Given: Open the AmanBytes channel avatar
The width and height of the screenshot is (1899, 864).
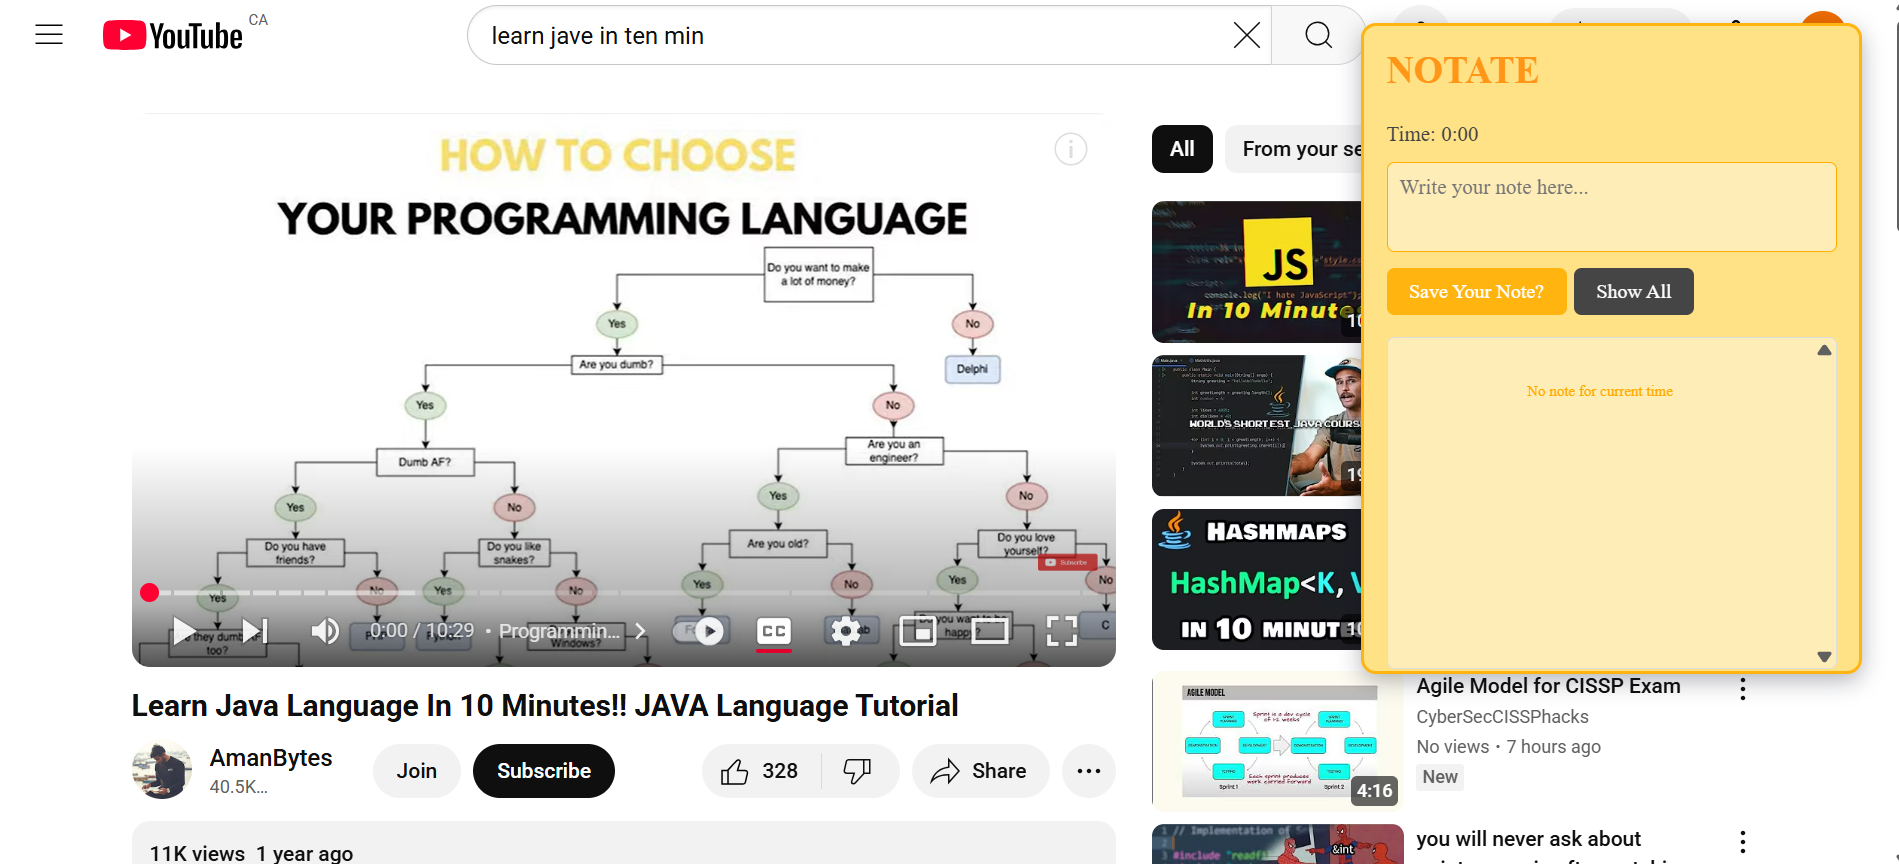Looking at the screenshot, I should click(x=161, y=770).
